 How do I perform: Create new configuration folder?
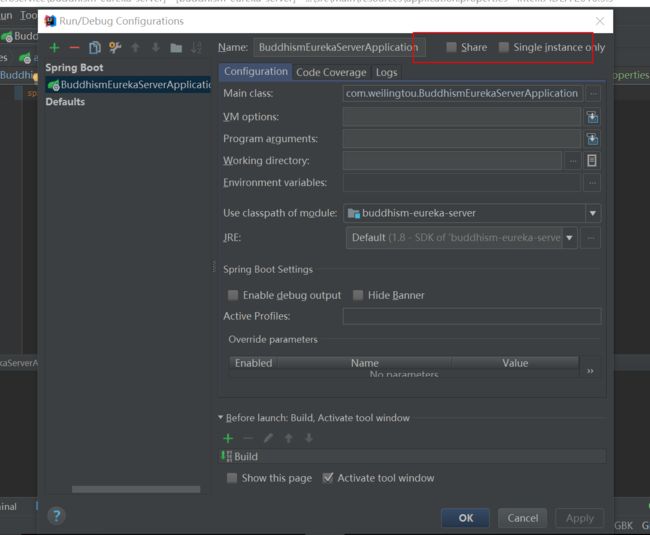(176, 48)
